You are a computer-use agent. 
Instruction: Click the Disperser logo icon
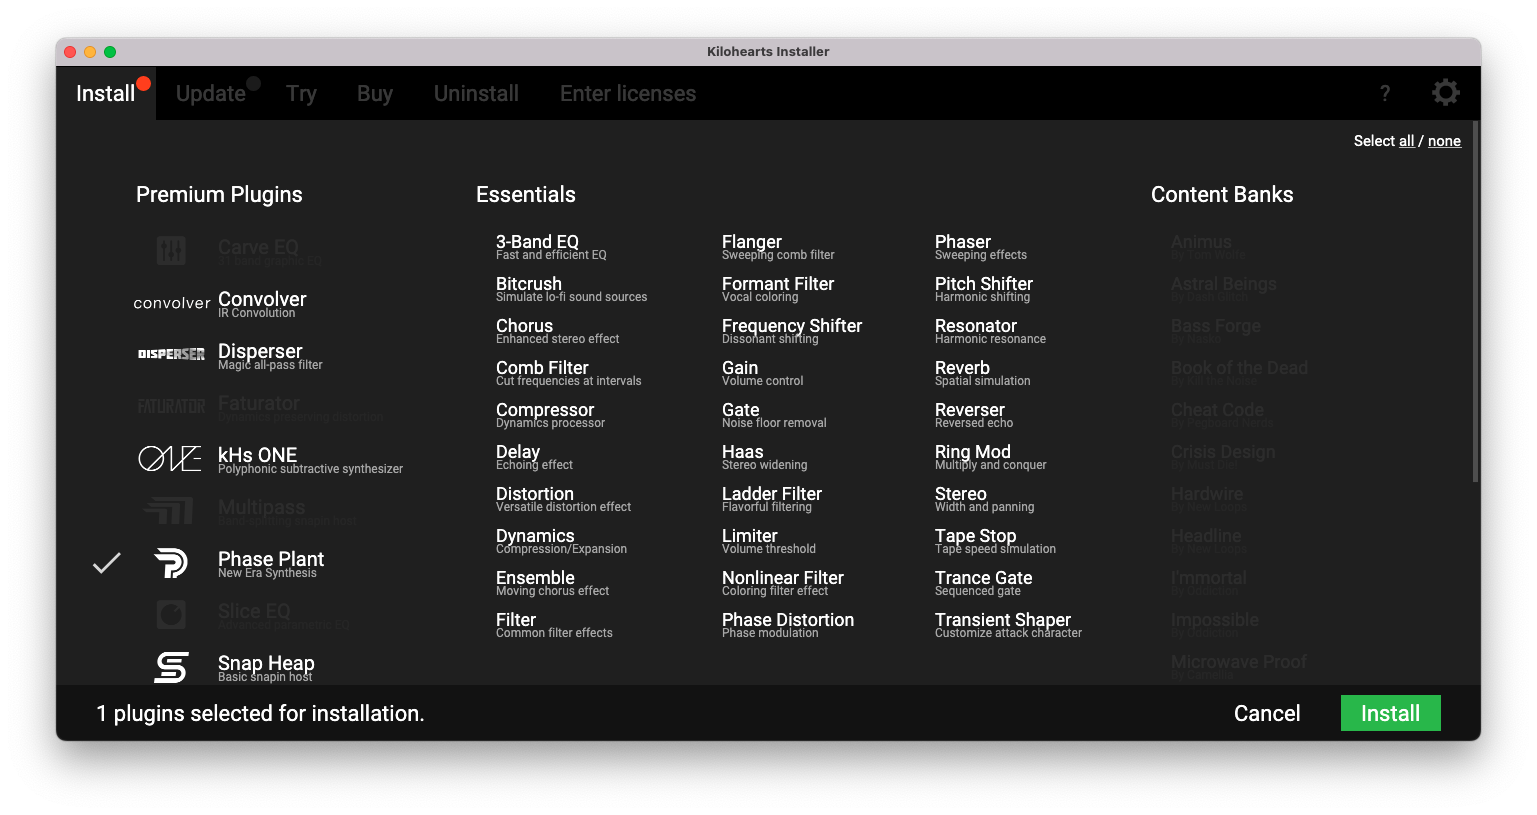pyautogui.click(x=171, y=354)
